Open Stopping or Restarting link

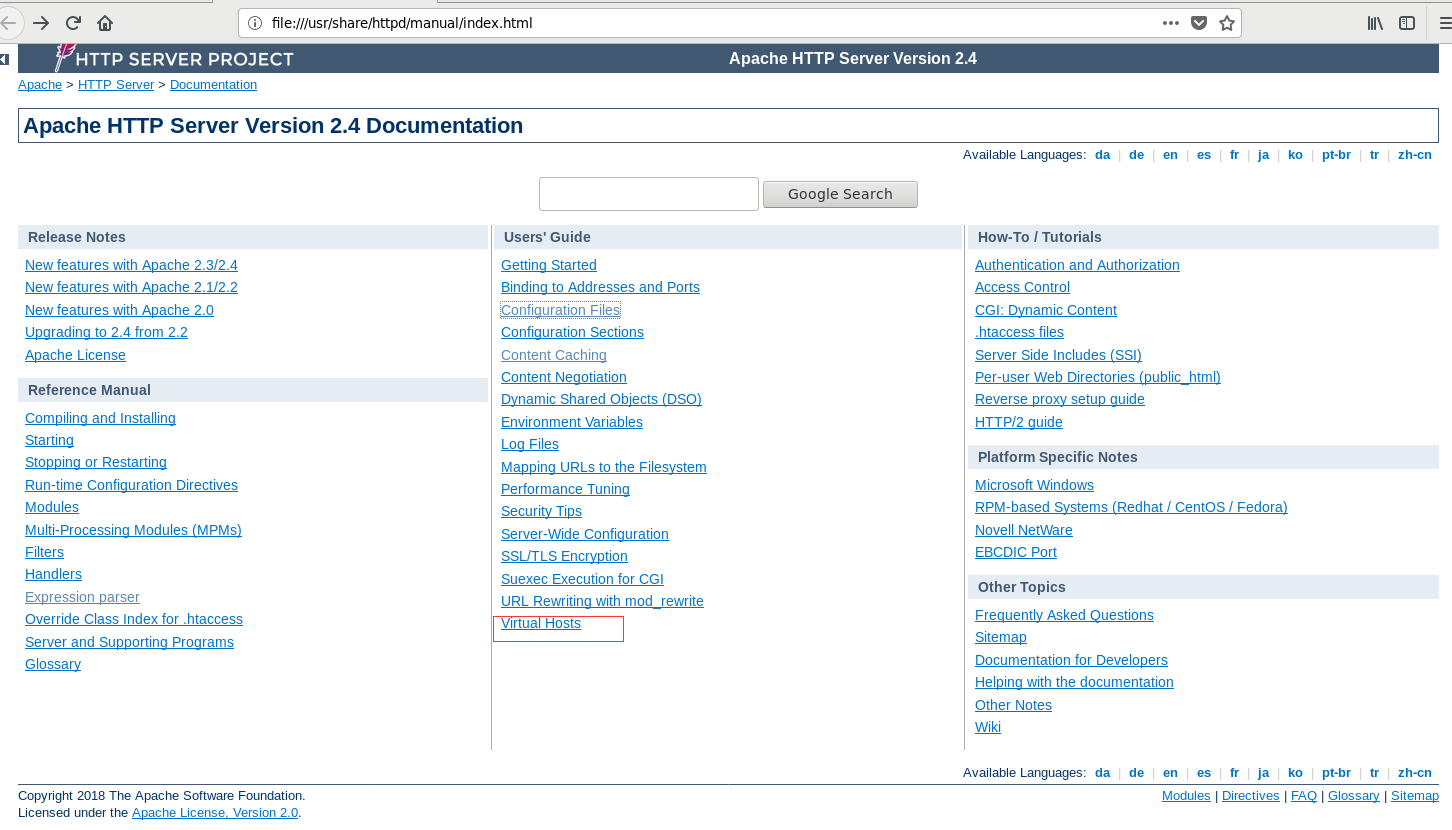[x=96, y=462]
